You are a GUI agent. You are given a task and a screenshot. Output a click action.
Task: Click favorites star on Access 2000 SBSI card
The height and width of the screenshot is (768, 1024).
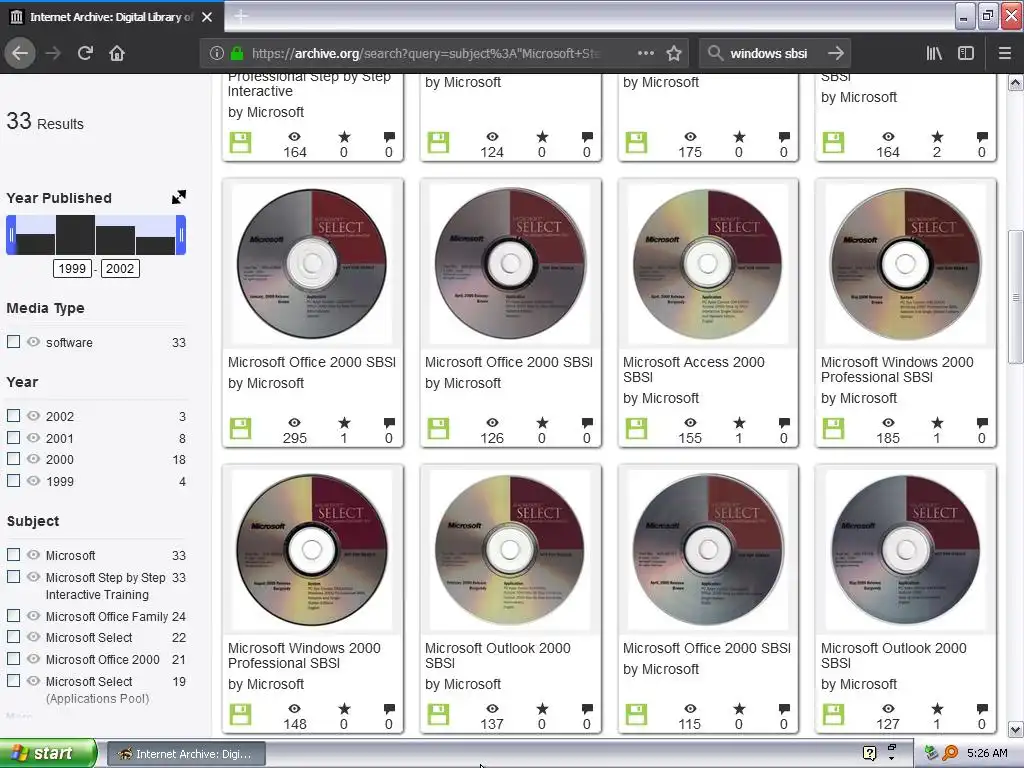pyautogui.click(x=739, y=423)
